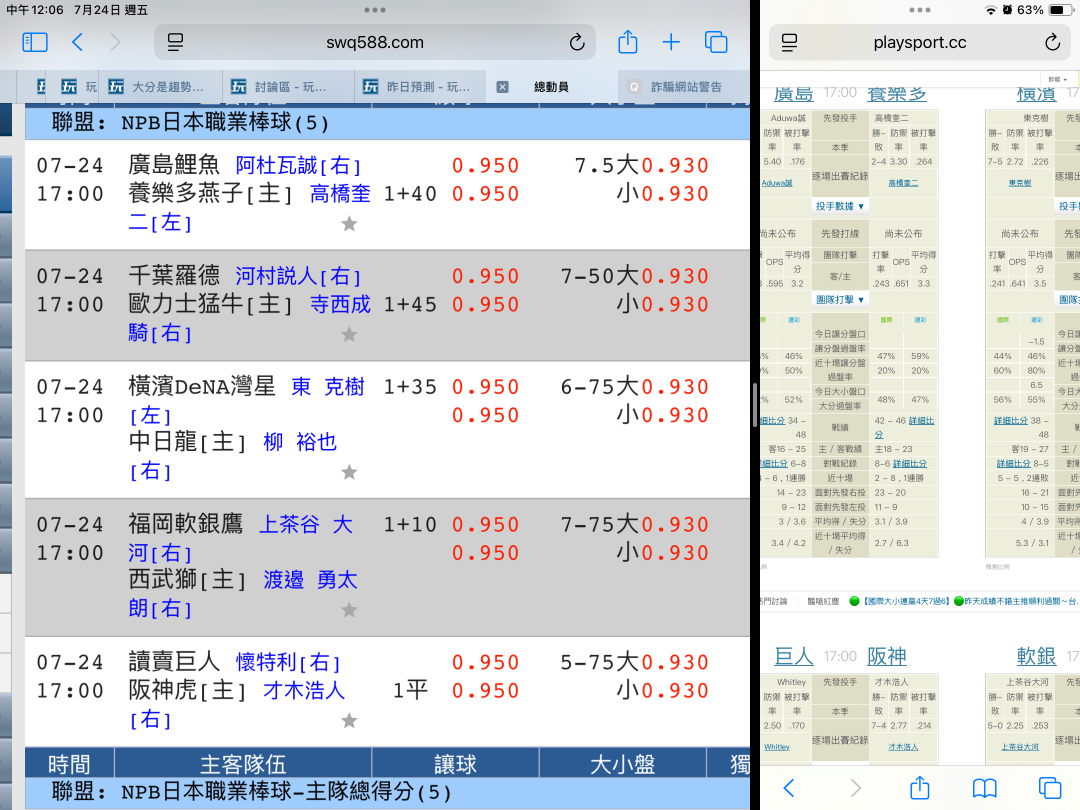Star the 廣島鯉魚 vs 養樂多燕子 game

(x=349, y=223)
